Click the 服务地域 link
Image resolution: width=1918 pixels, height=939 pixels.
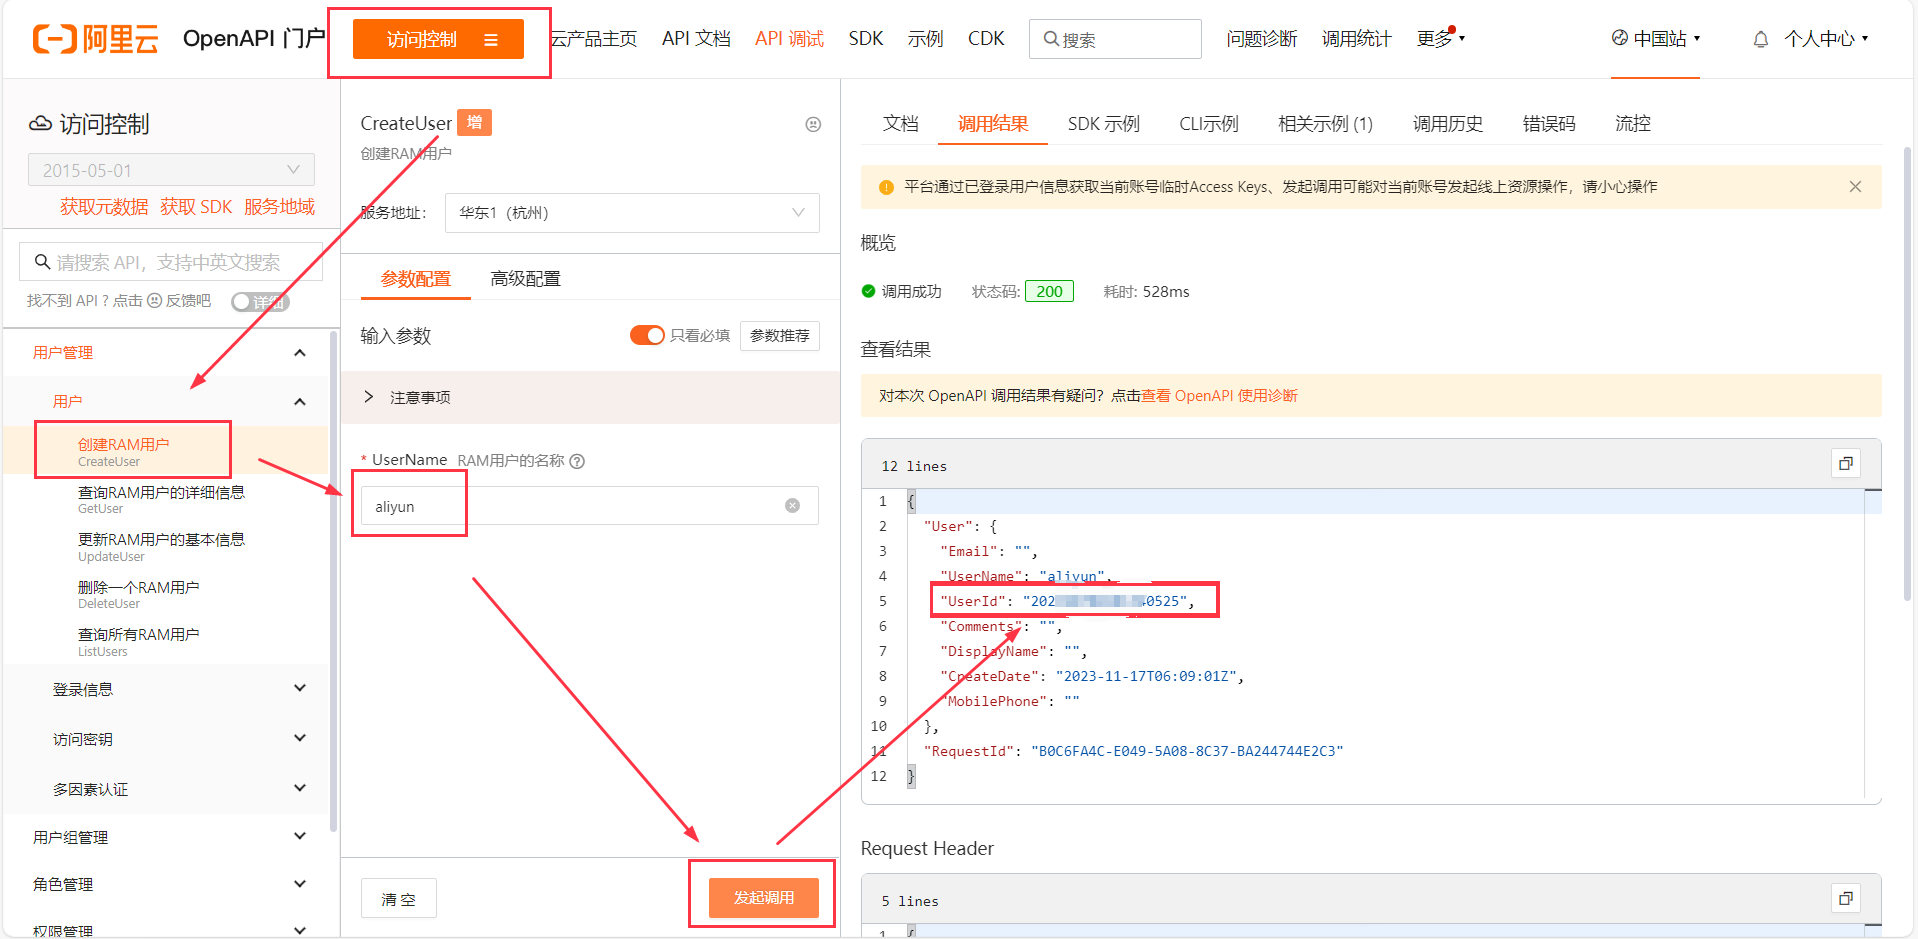click(279, 207)
